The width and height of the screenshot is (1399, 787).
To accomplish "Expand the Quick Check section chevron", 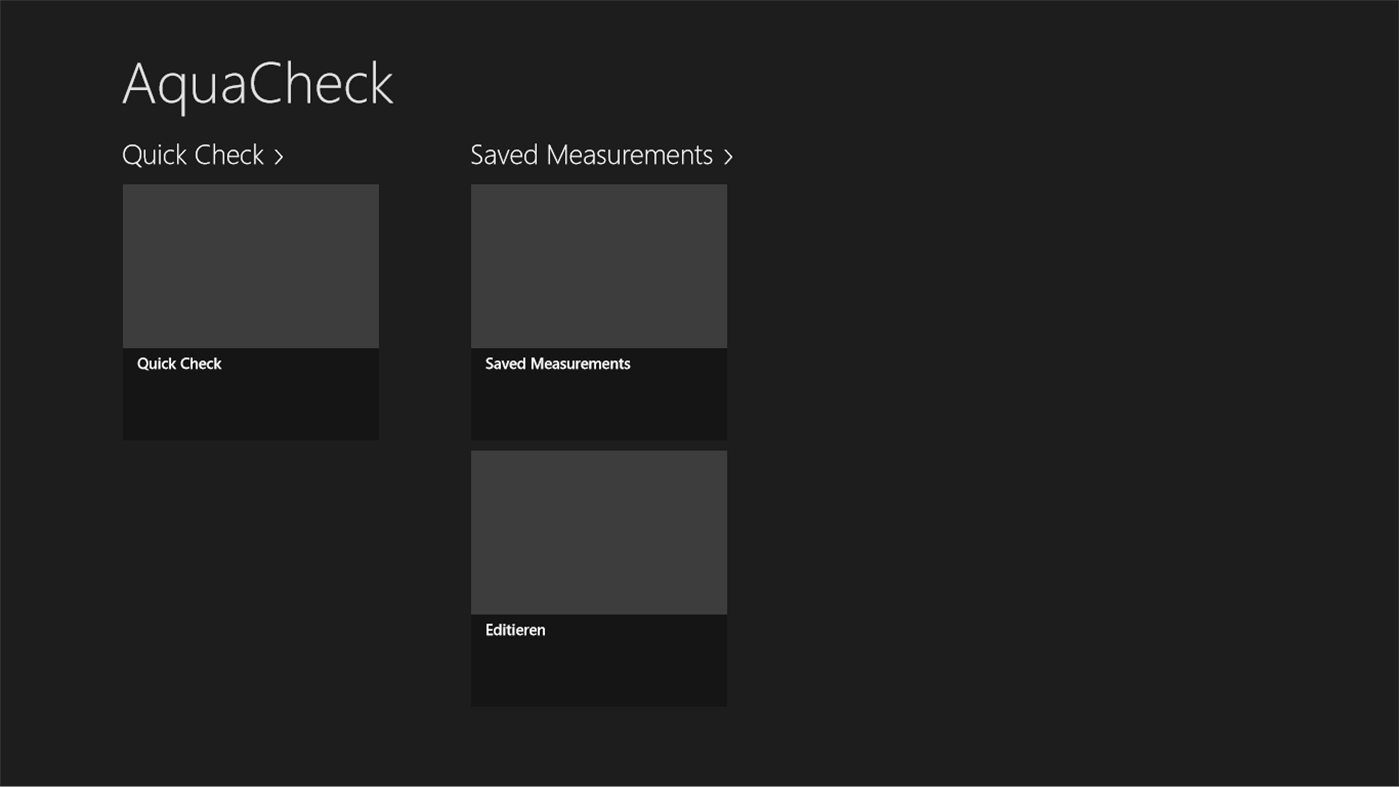I will tap(278, 156).
